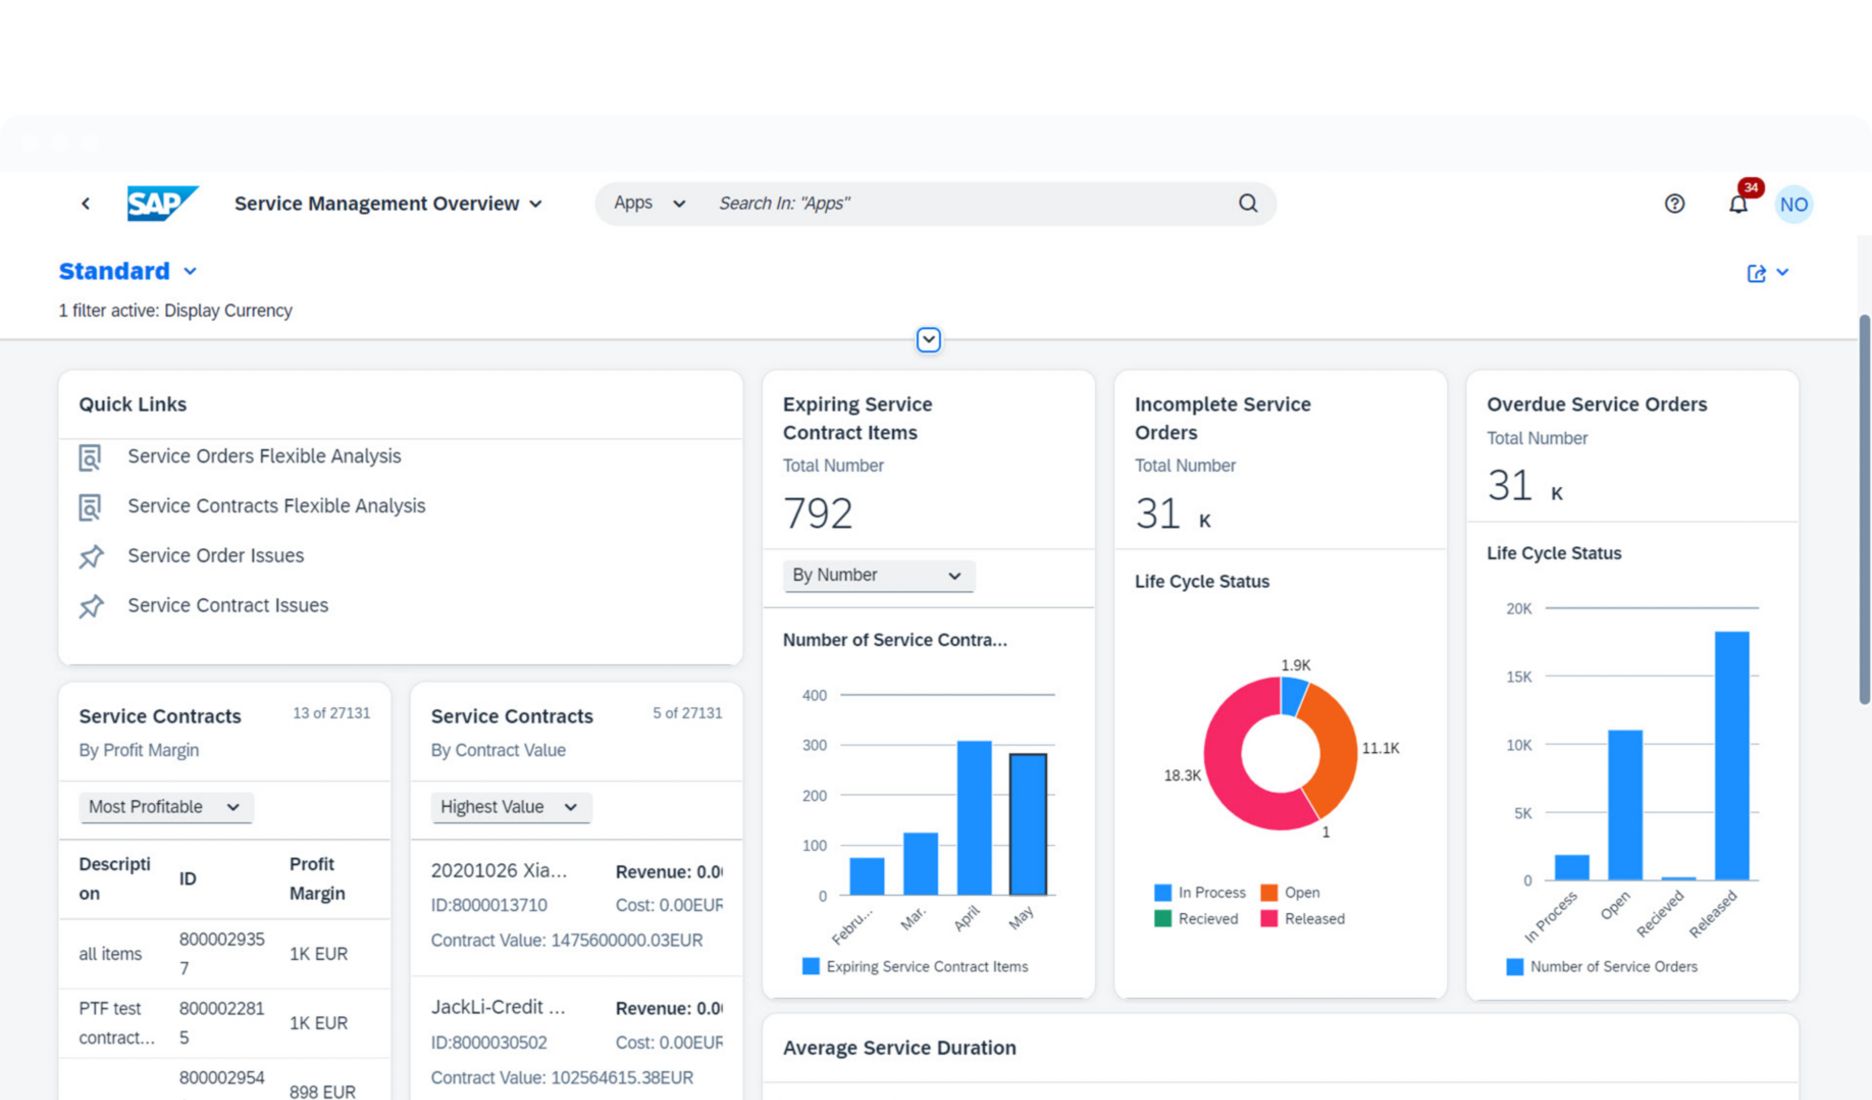The width and height of the screenshot is (1872, 1100).
Task: Open Service Contracts Flexible Analysis
Action: click(x=276, y=506)
